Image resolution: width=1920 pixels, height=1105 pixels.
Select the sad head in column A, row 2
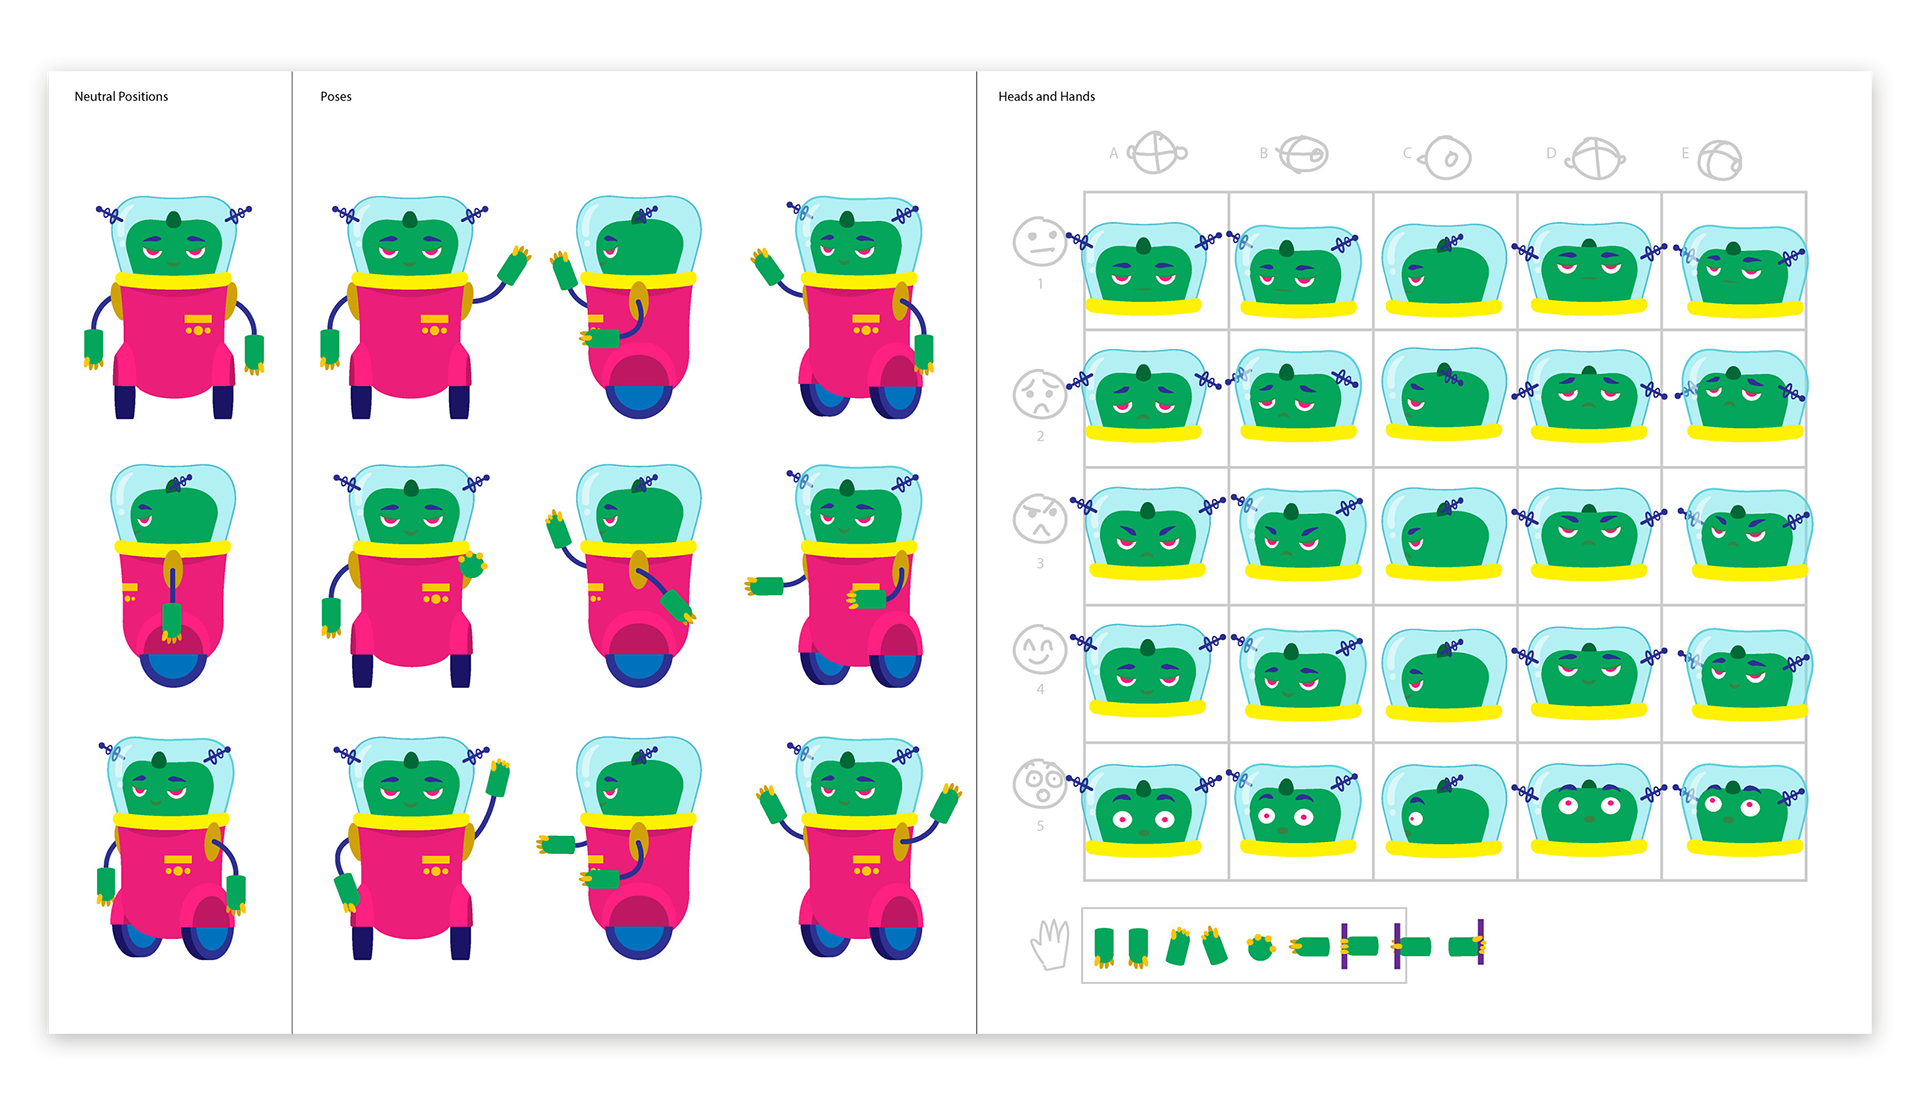(1146, 395)
